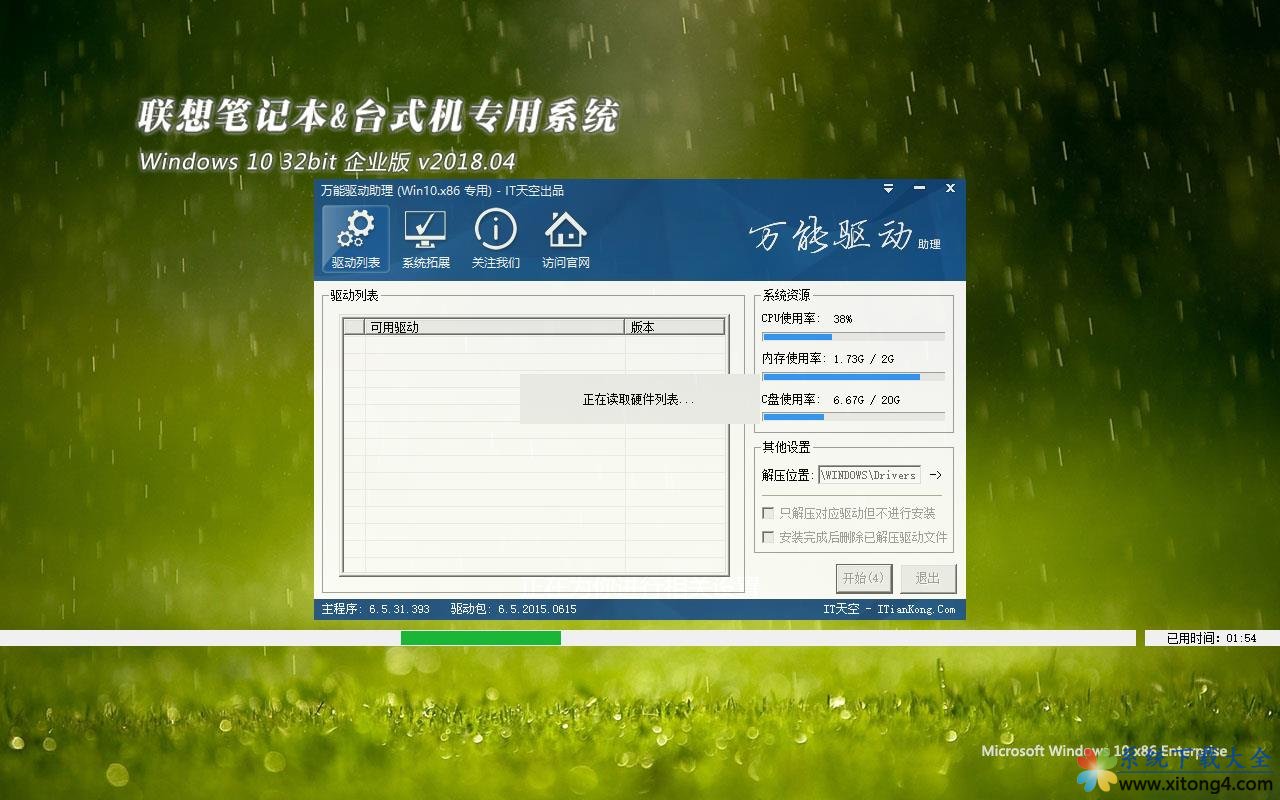Click the 关注我们 info icon
The width and height of the screenshot is (1280, 800).
[x=495, y=239]
